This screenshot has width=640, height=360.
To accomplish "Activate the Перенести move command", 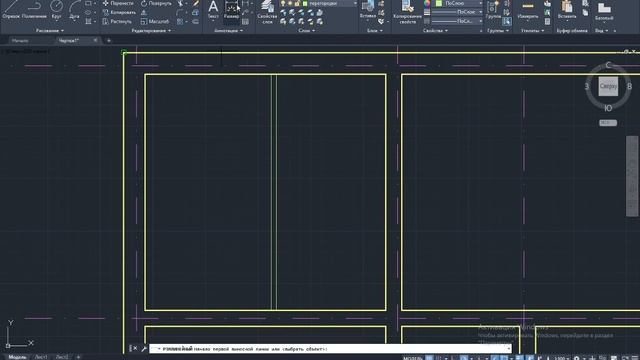I will click(118, 3).
